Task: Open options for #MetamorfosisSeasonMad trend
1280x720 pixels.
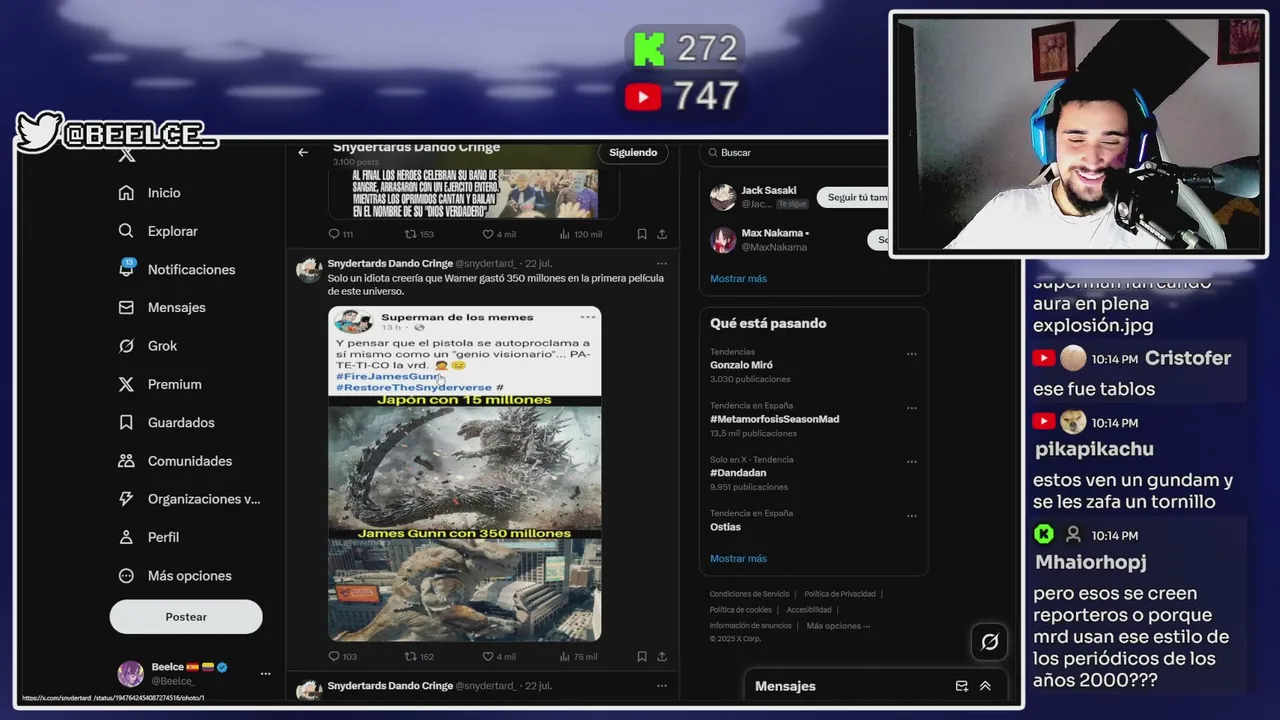Action: [911, 408]
